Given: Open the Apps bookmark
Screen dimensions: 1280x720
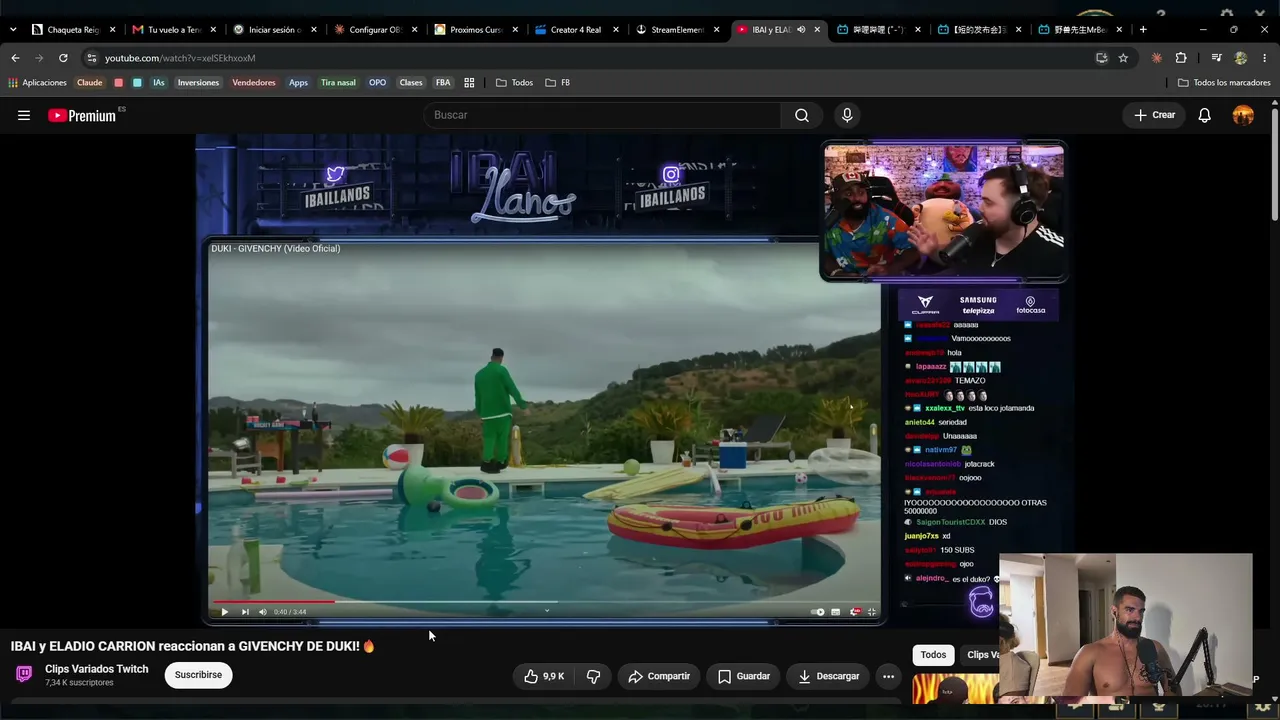Looking at the screenshot, I should pyautogui.click(x=298, y=82).
